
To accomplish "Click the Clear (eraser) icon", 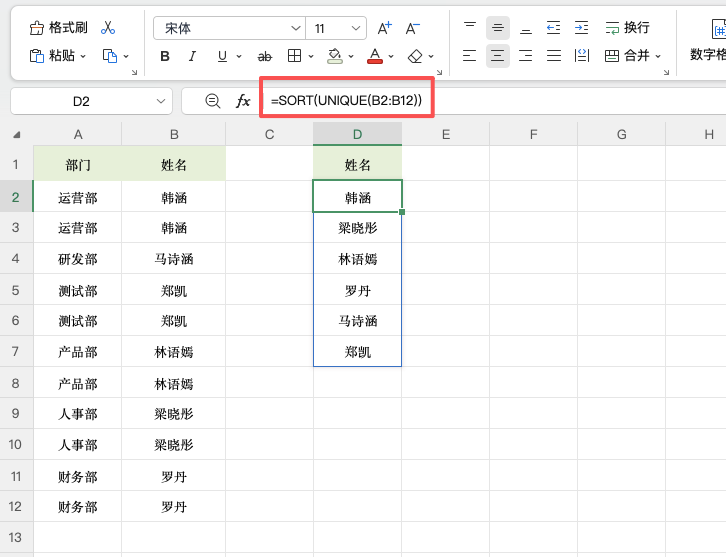I will point(415,56).
